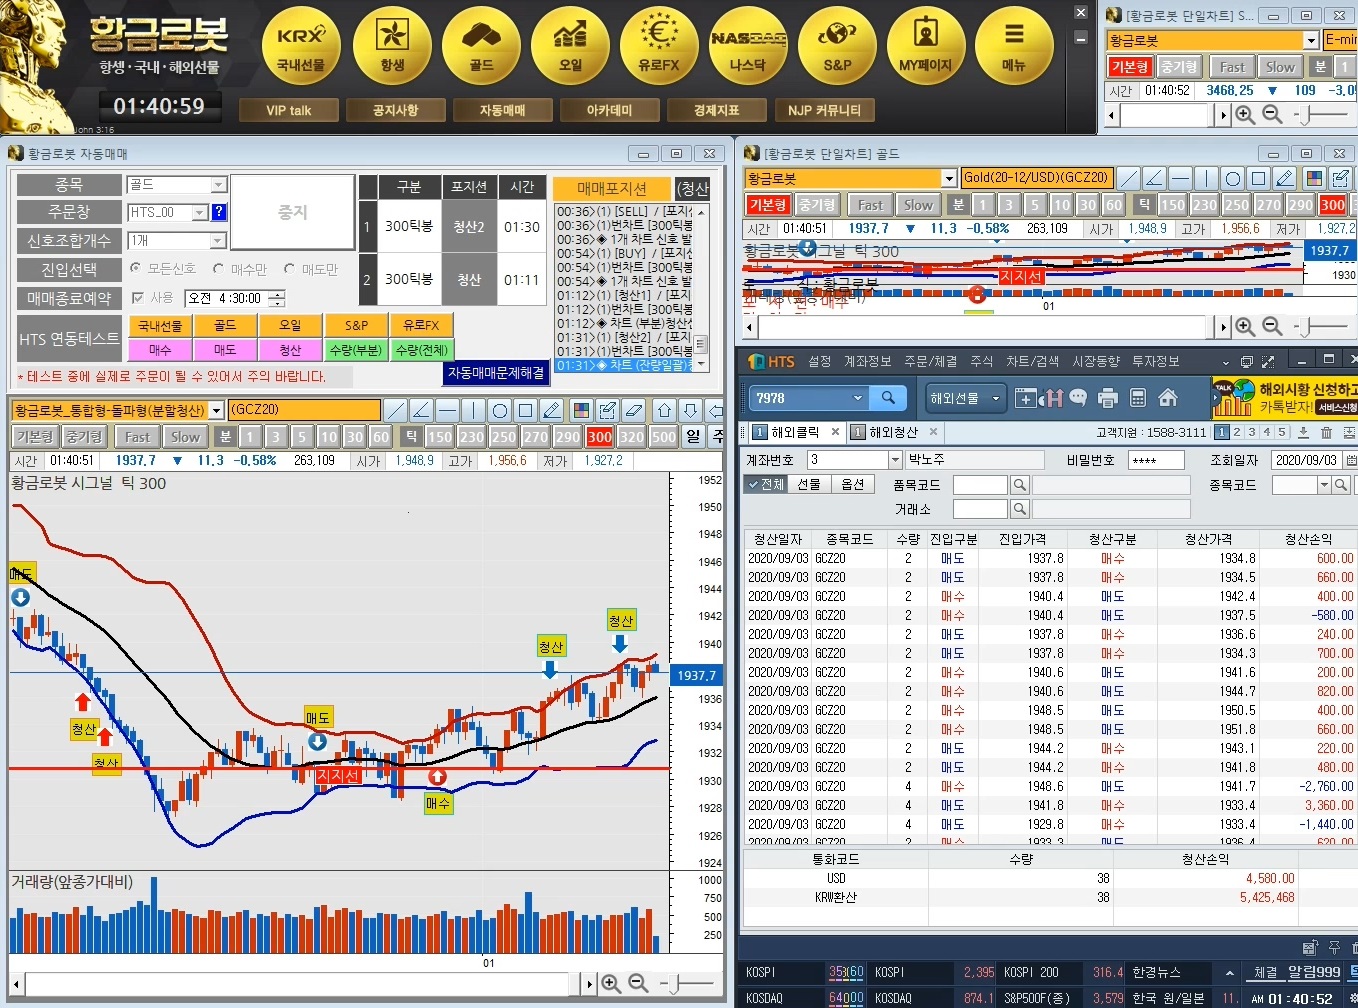This screenshot has width=1358, height=1008.
Task: Select the eraser tool in bottom chart toolbar
Action: [x=632, y=410]
